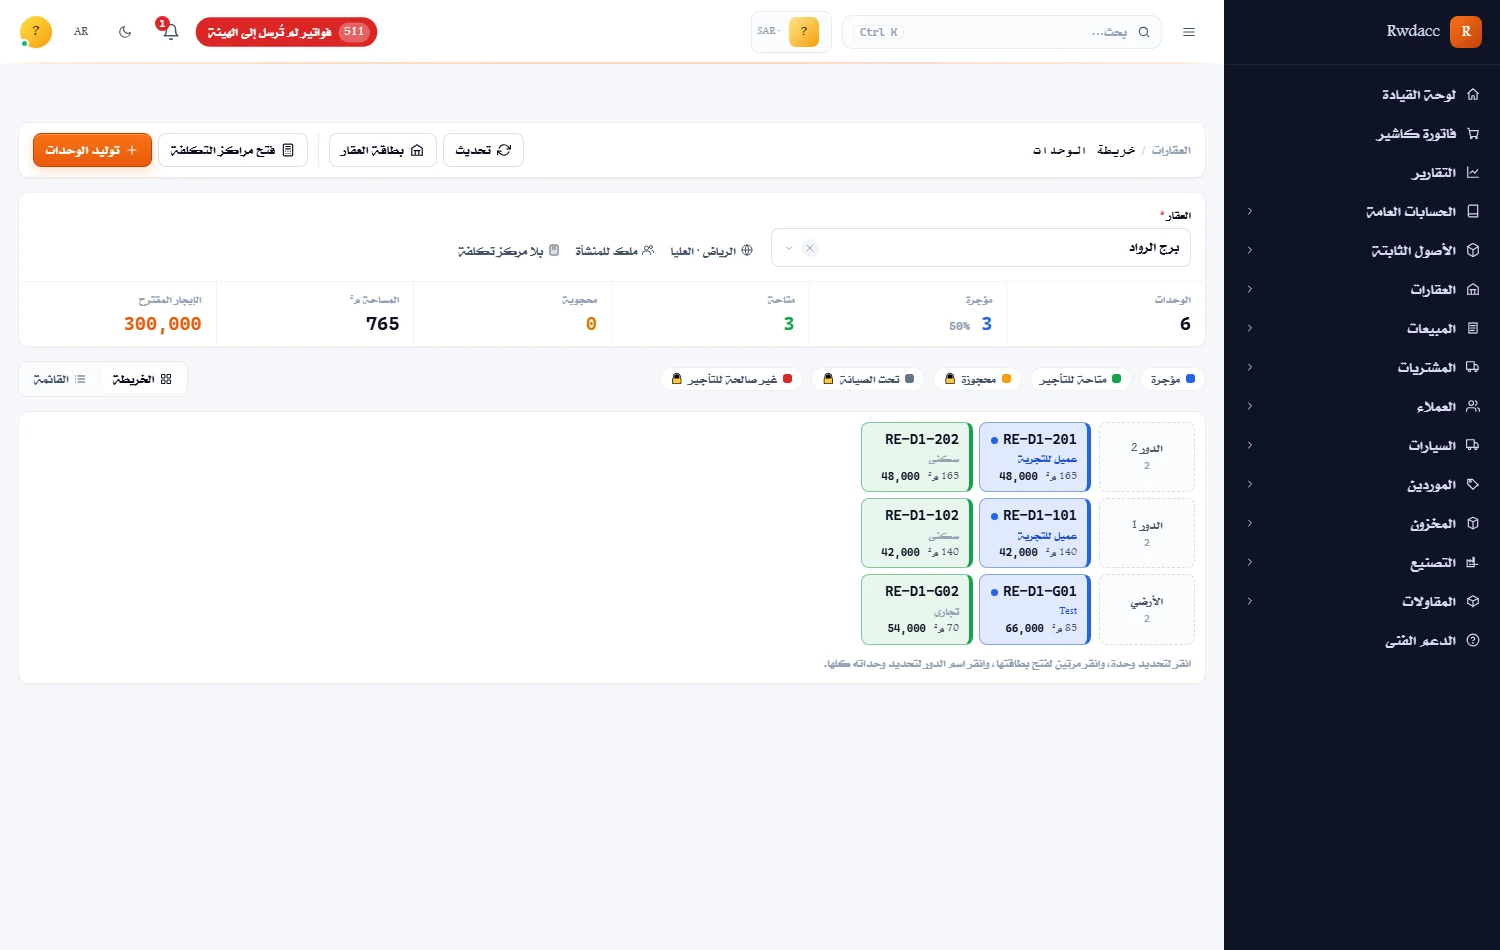This screenshot has height=950, width=1500.
Task: Filter by محجوزة status chip
Action: pos(978,380)
